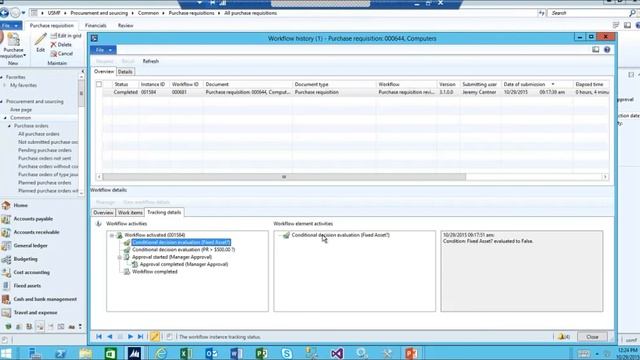Go to first record in status bar

(x=99, y=337)
